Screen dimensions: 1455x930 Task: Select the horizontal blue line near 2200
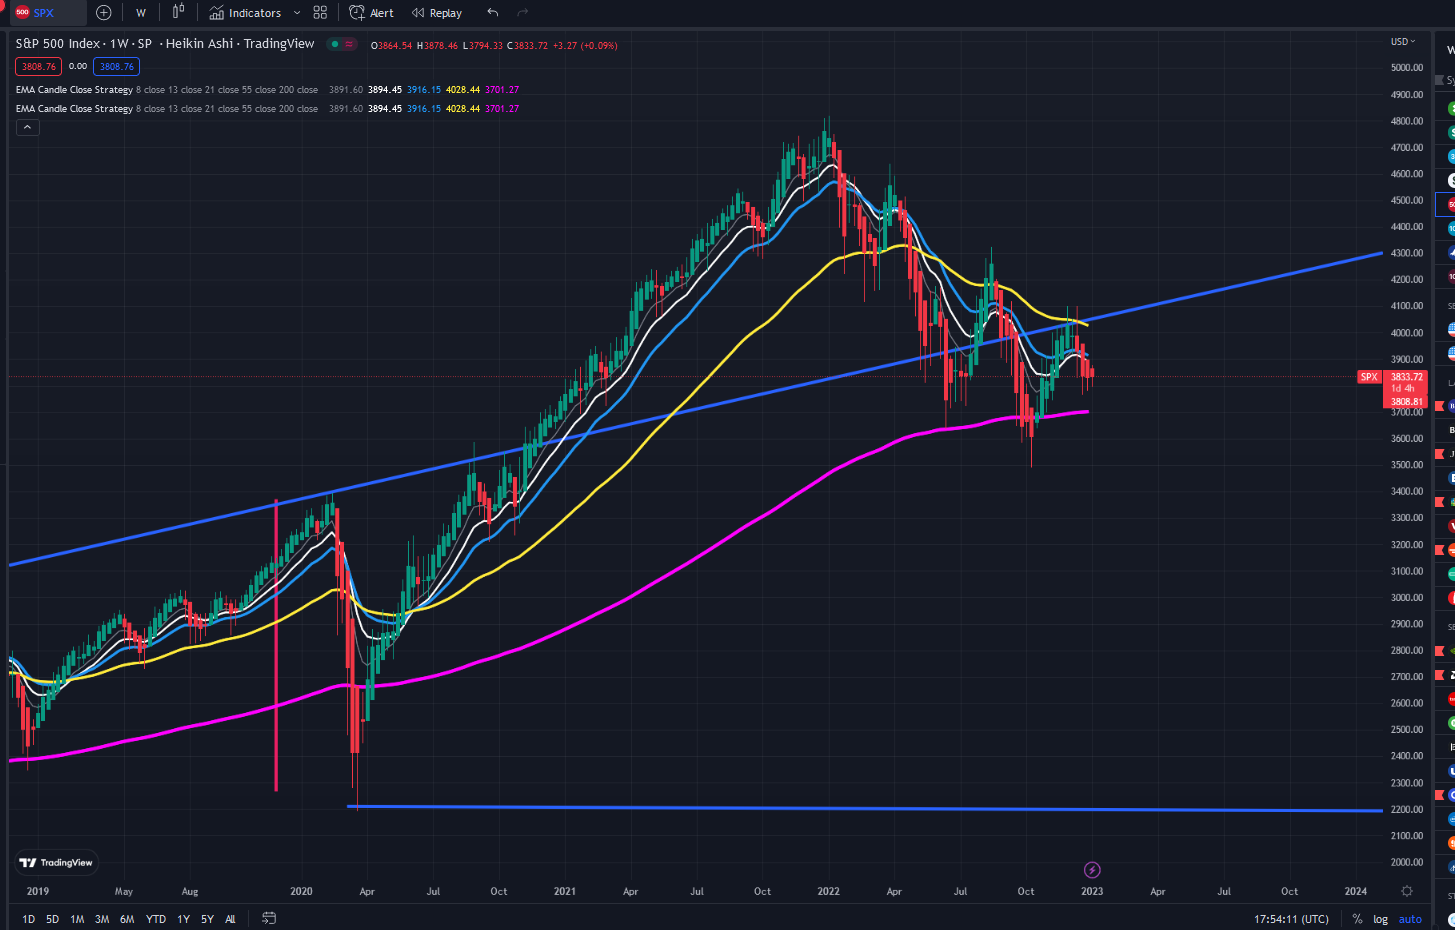pyautogui.click(x=865, y=808)
